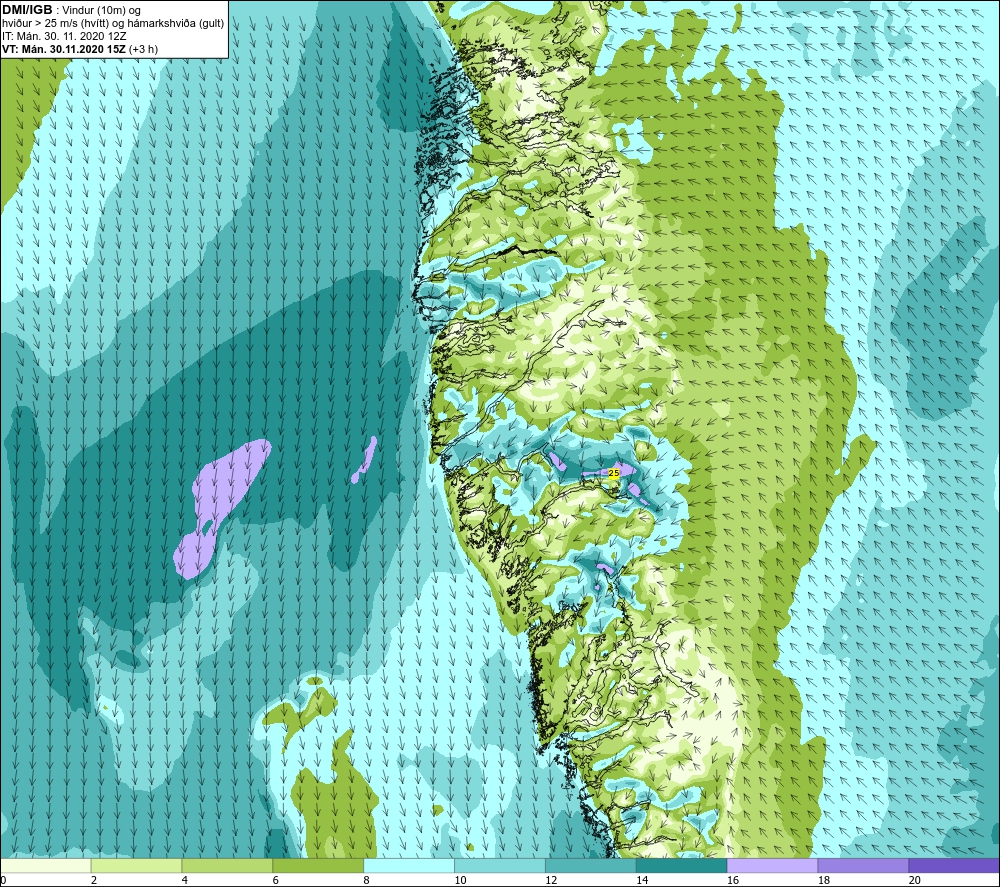Click the scale label '14'
Image resolution: width=1000 pixels, height=887 pixels.
(642, 881)
